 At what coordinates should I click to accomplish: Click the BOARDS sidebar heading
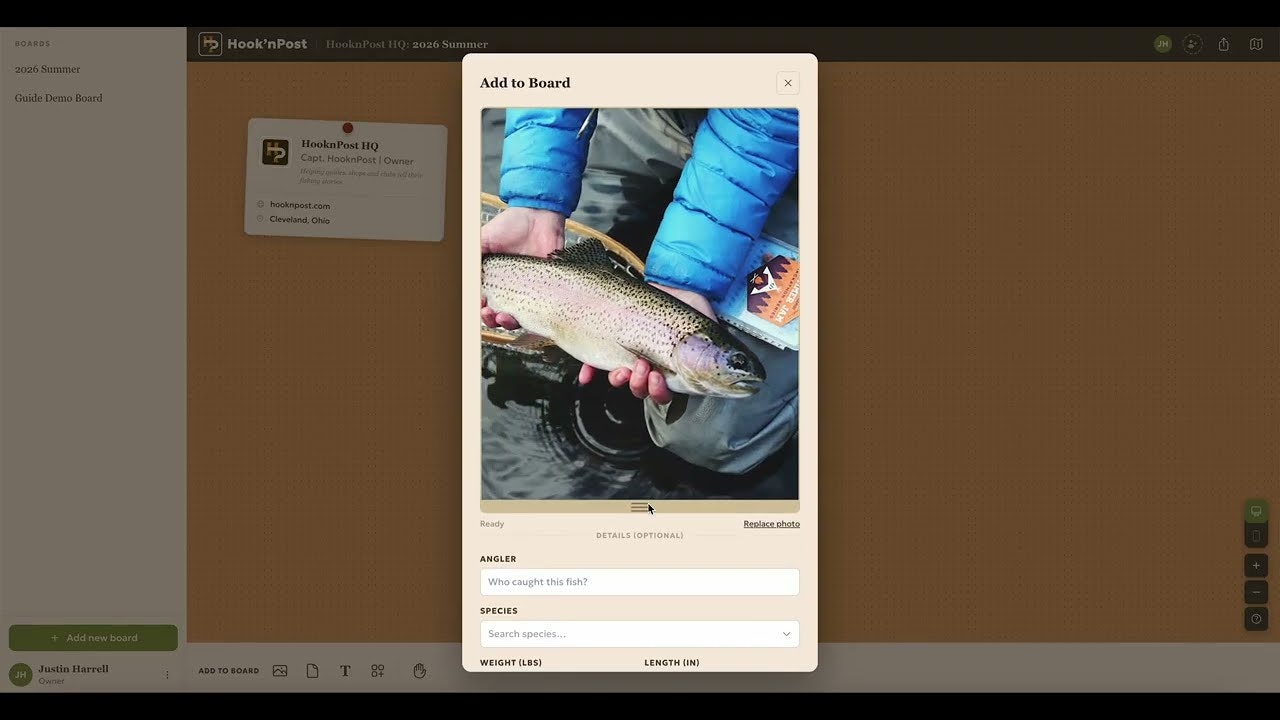(x=32, y=44)
